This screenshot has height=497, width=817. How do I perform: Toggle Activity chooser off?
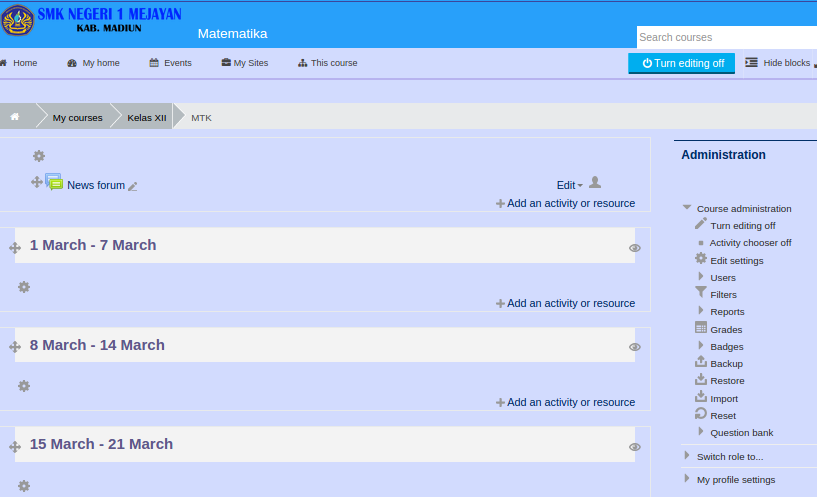coord(750,243)
